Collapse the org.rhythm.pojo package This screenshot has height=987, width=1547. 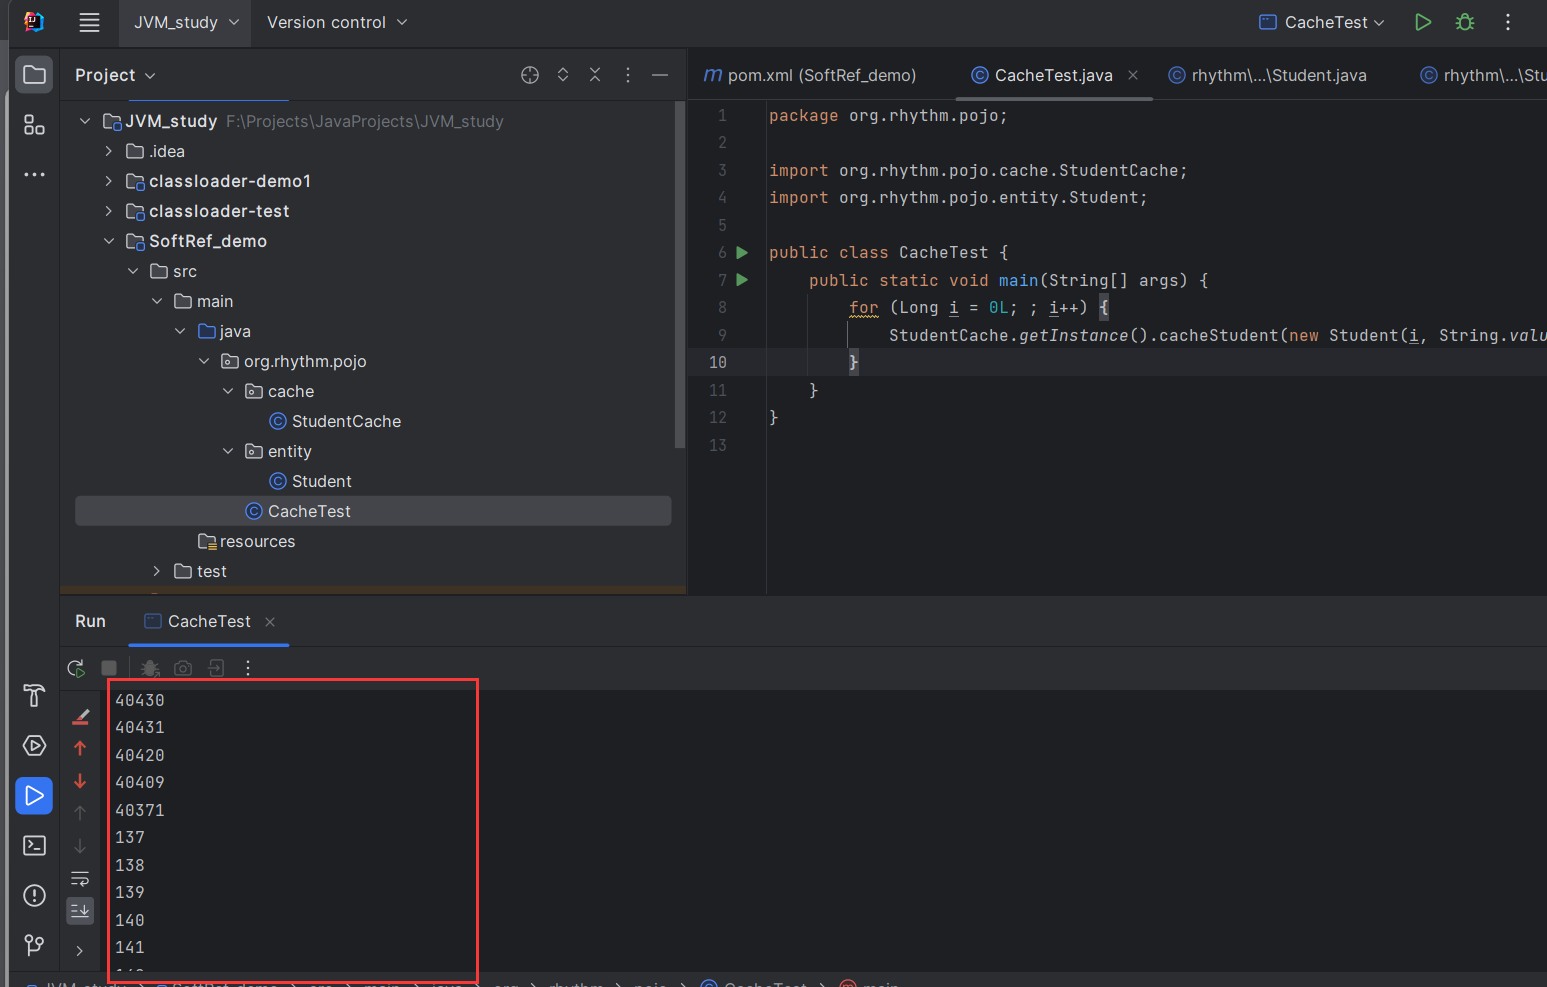[x=205, y=361]
